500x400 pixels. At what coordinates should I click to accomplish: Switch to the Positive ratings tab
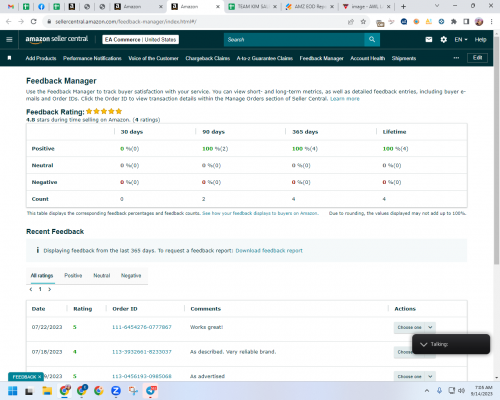click(73, 275)
